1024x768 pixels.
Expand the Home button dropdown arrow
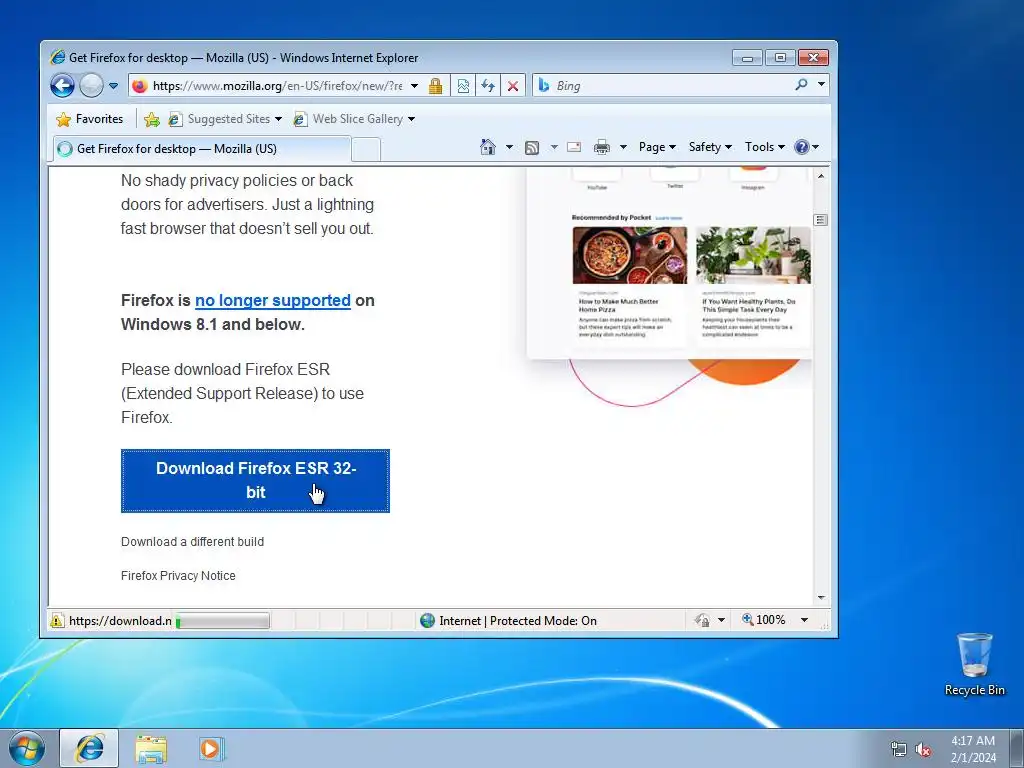[509, 147]
